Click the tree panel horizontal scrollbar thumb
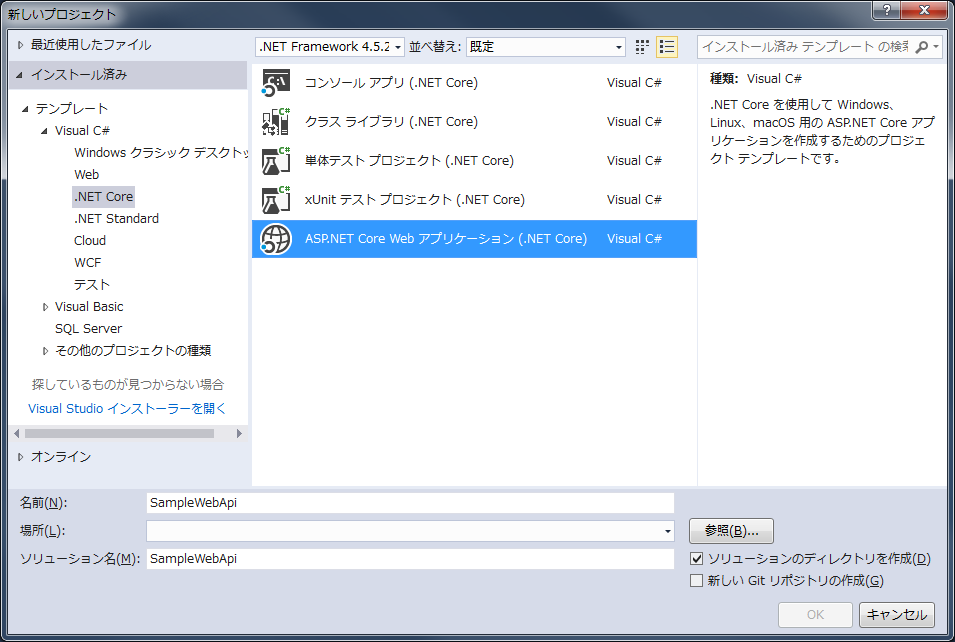The image size is (955, 642). (x=119, y=434)
